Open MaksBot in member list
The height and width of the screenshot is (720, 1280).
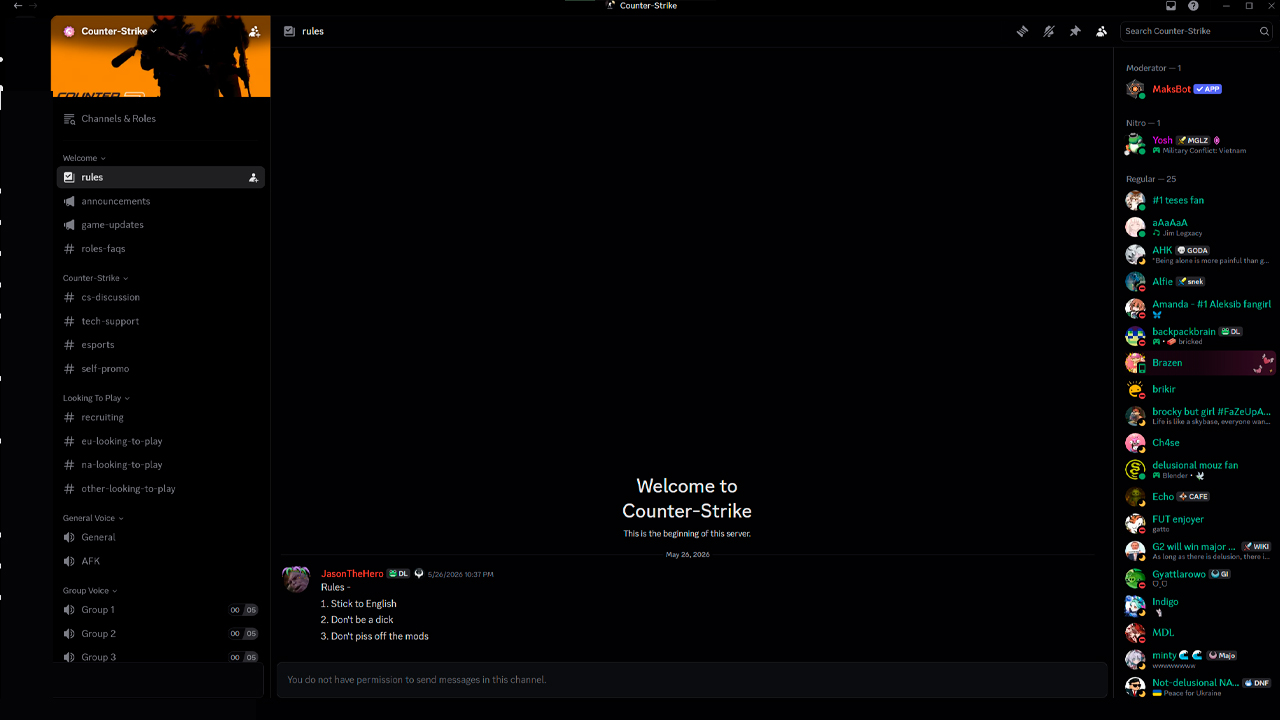point(1199,89)
